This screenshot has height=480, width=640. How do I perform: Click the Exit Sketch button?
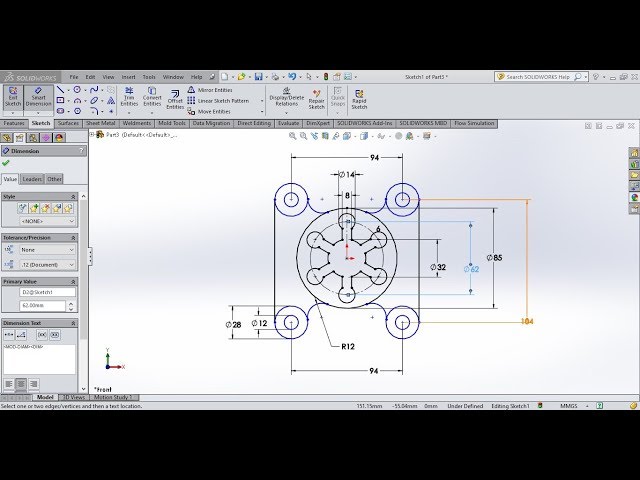tap(13, 97)
